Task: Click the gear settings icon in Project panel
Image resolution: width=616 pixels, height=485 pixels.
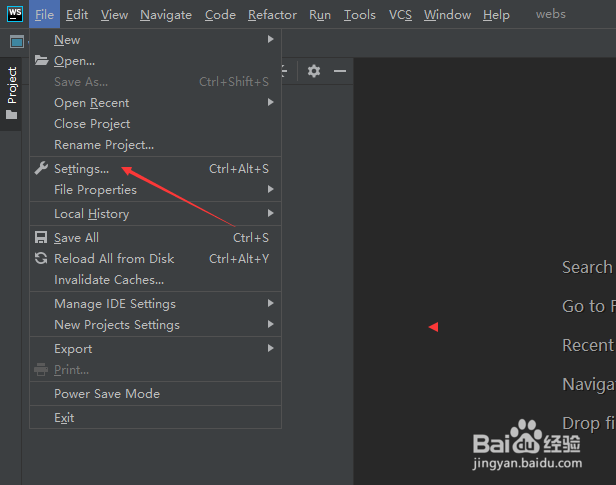Action: [314, 71]
